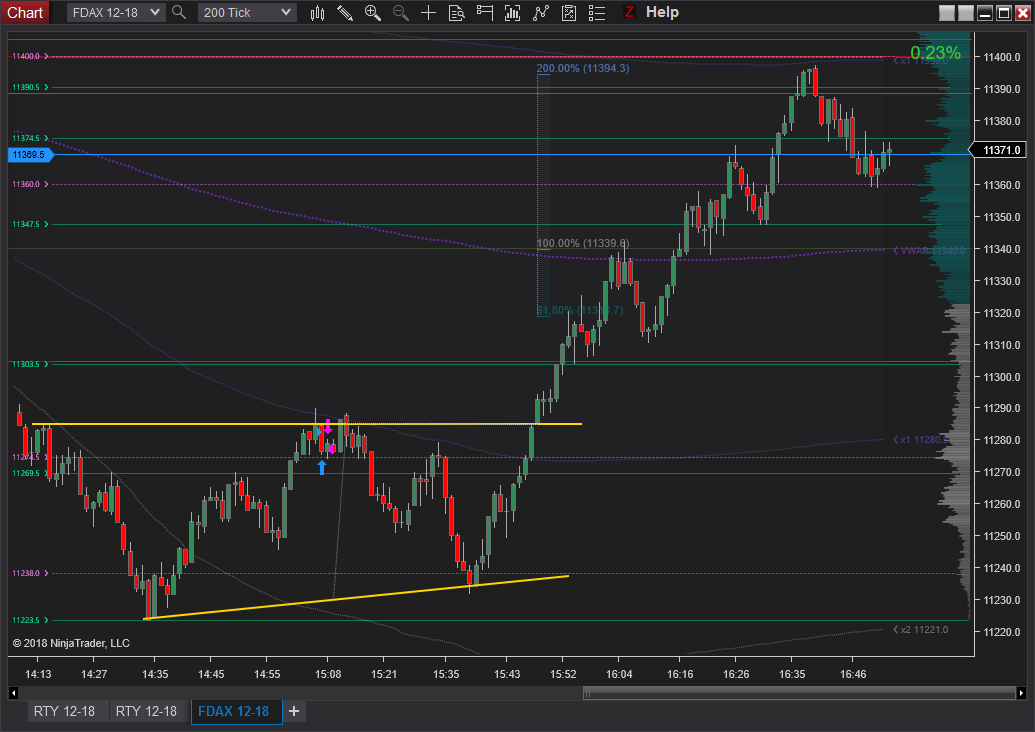Screen dimensions: 1035x732
Task: Toggle the crosshair cursor tool
Action: point(428,13)
